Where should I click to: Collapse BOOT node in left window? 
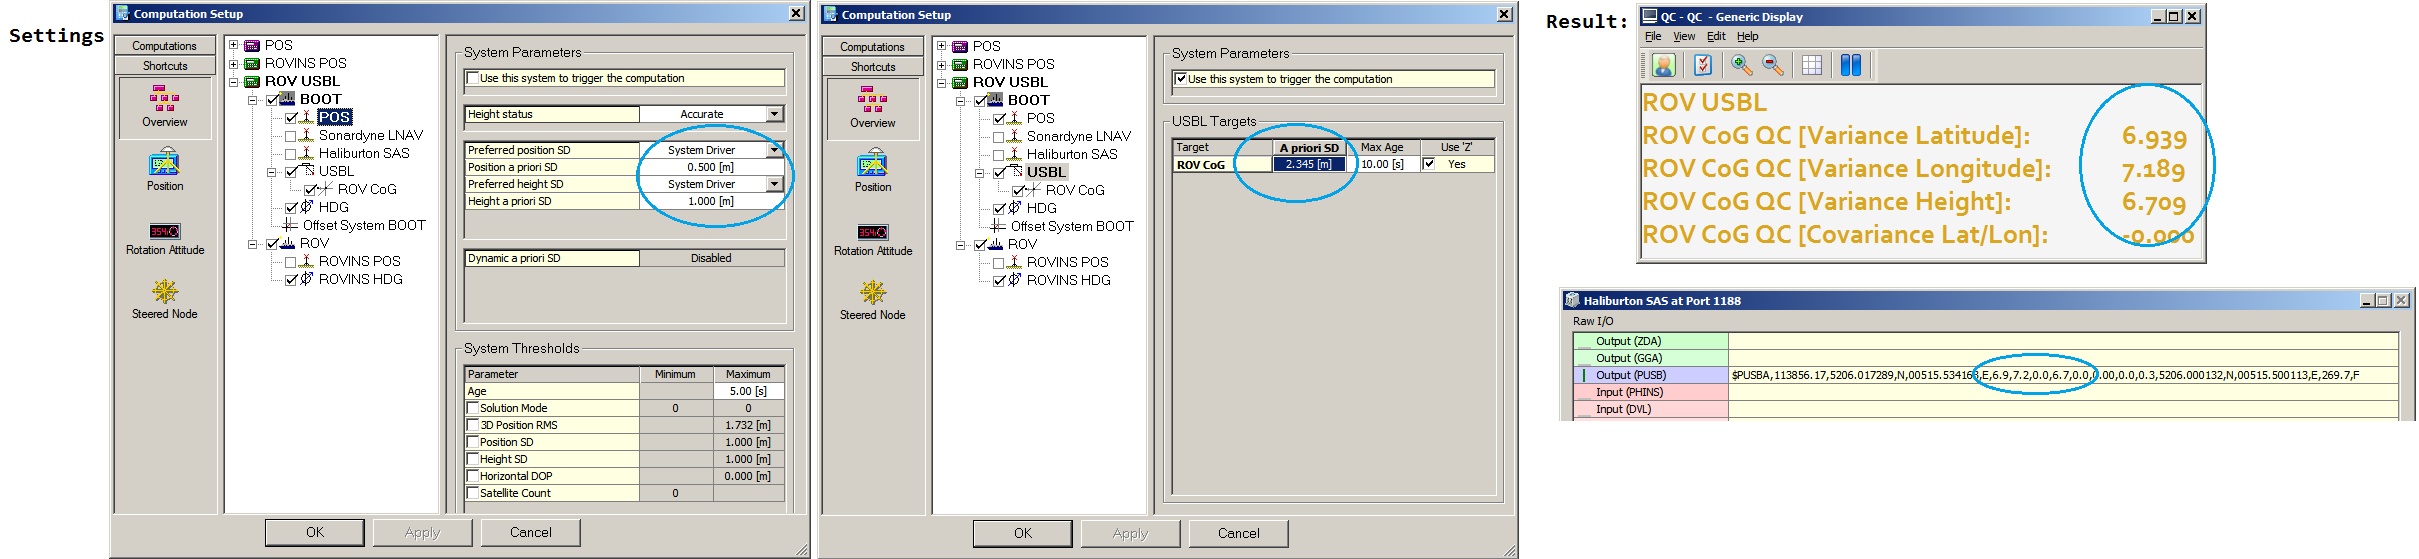253,99
